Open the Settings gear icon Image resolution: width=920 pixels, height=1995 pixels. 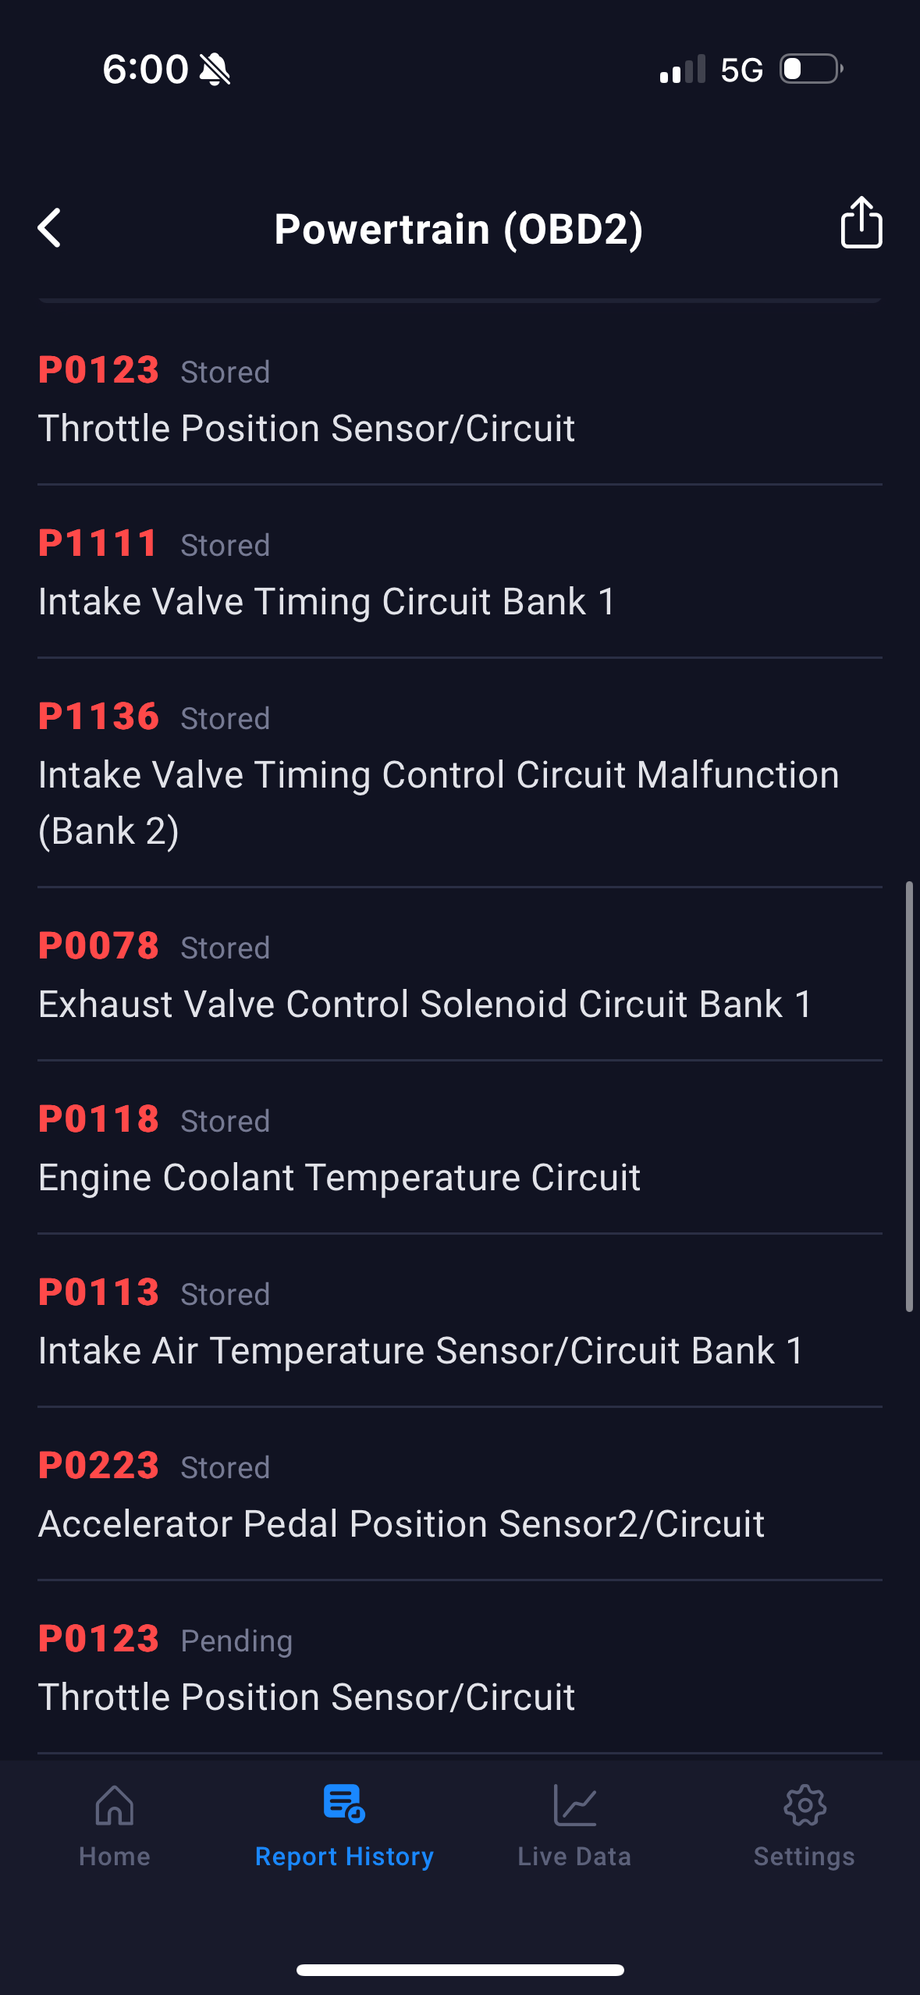(805, 1805)
